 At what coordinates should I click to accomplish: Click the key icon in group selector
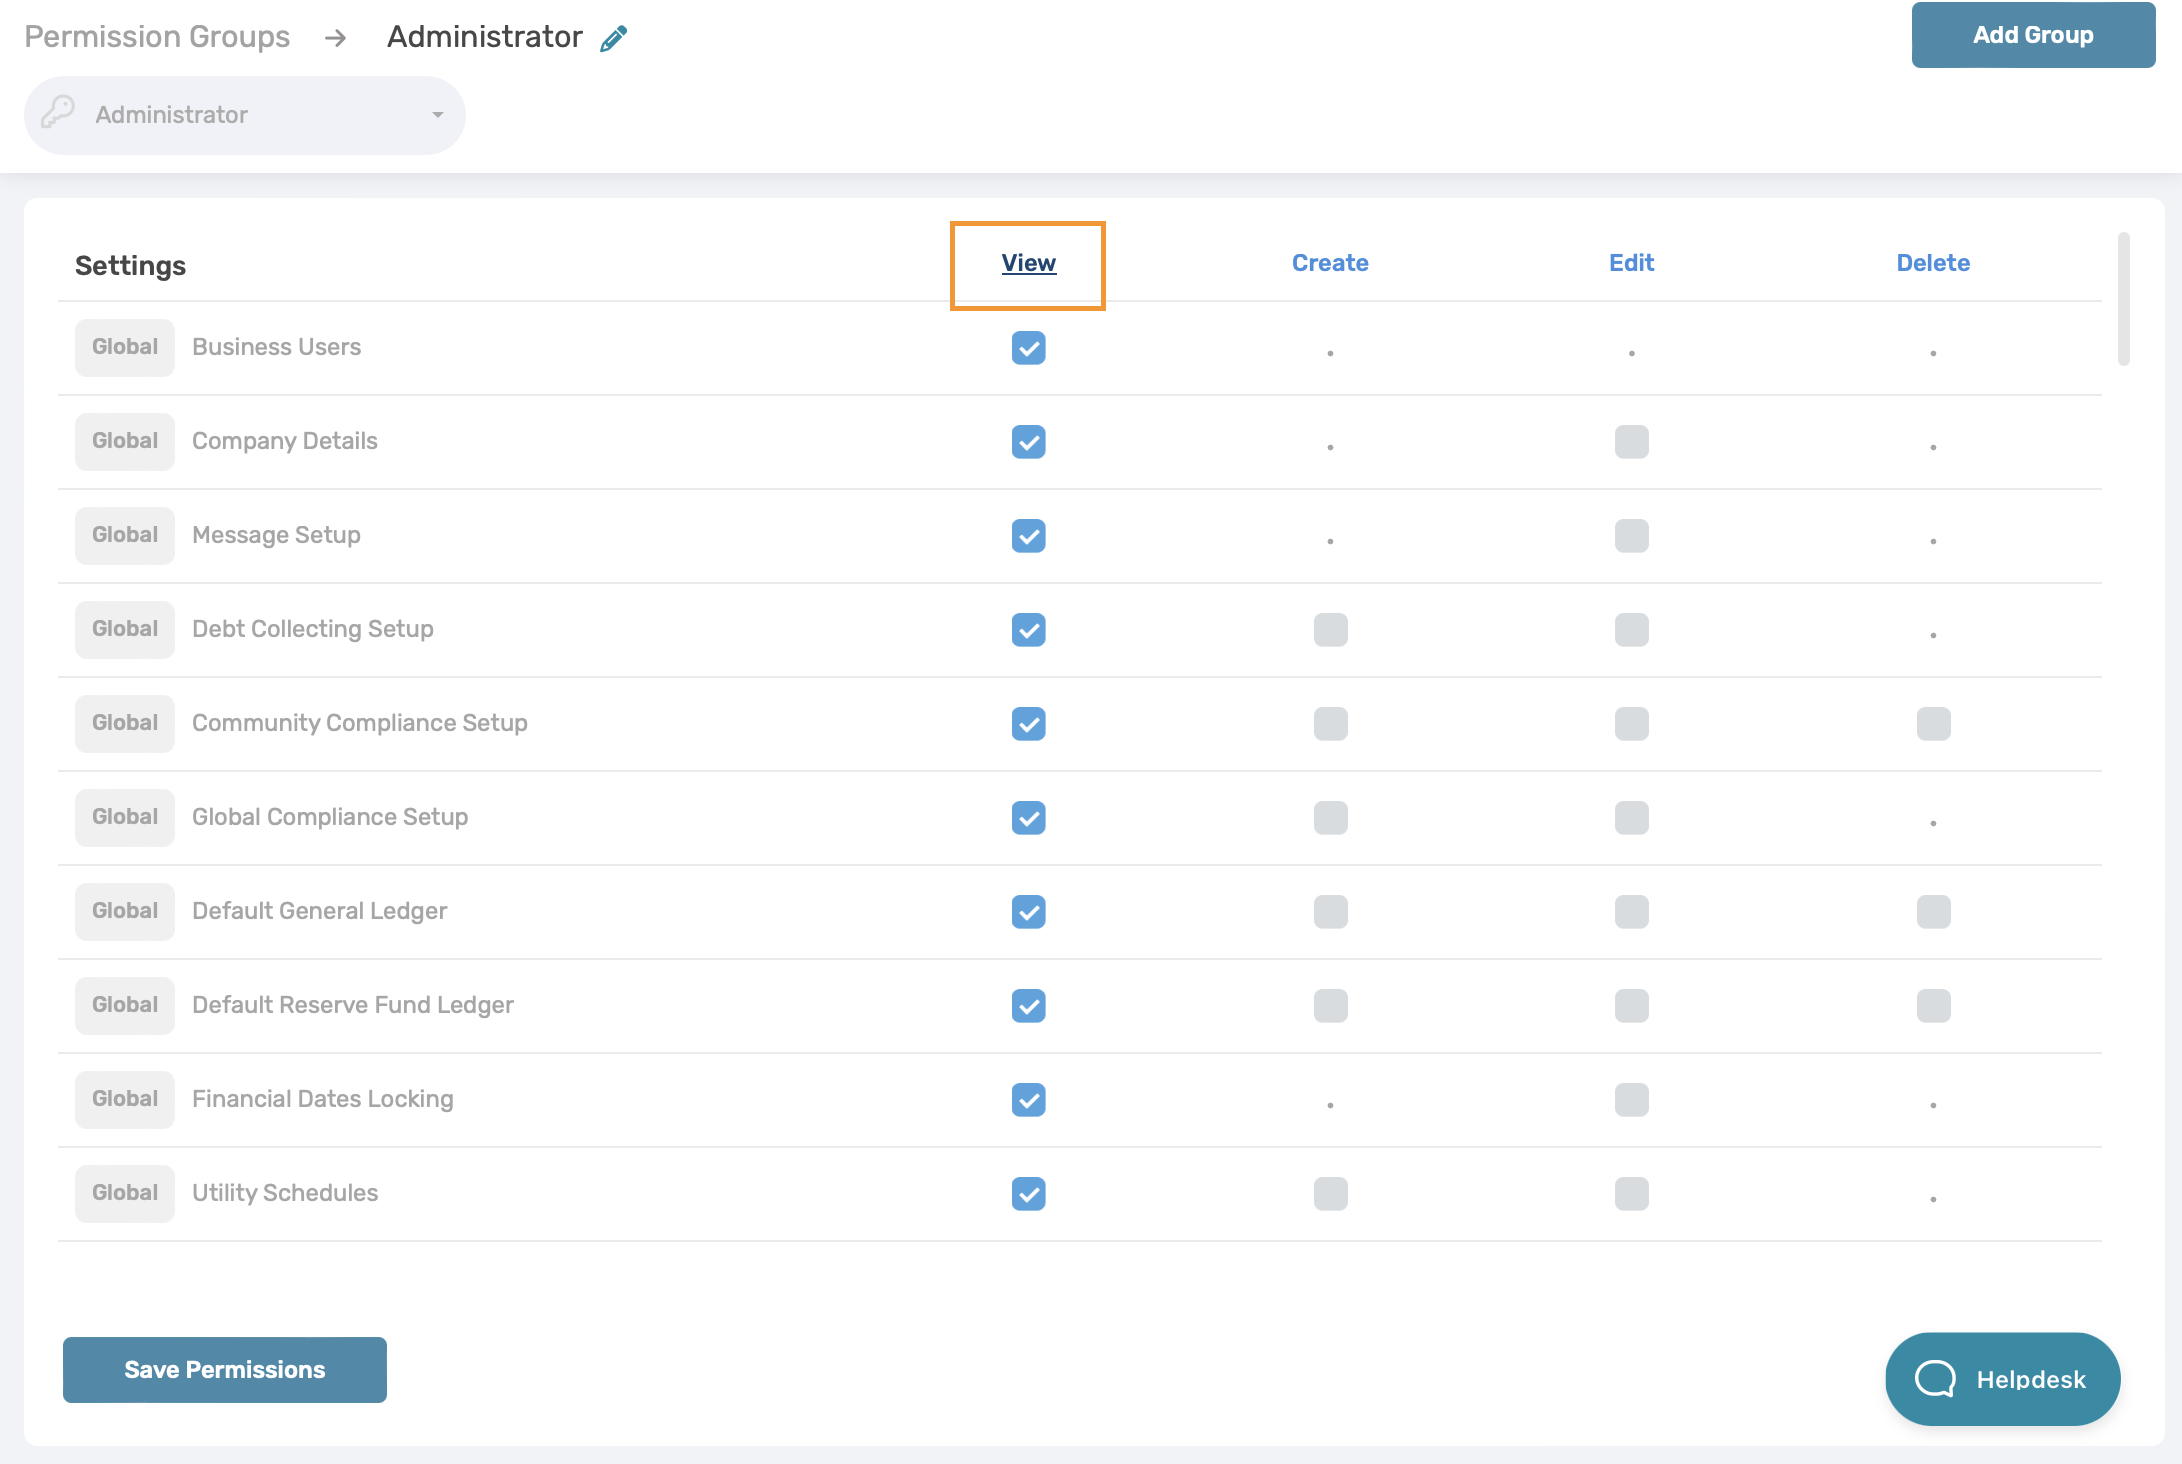click(58, 113)
